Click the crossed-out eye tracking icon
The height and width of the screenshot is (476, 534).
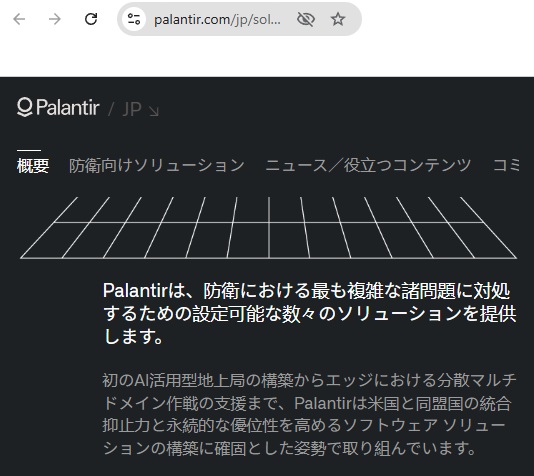305,19
